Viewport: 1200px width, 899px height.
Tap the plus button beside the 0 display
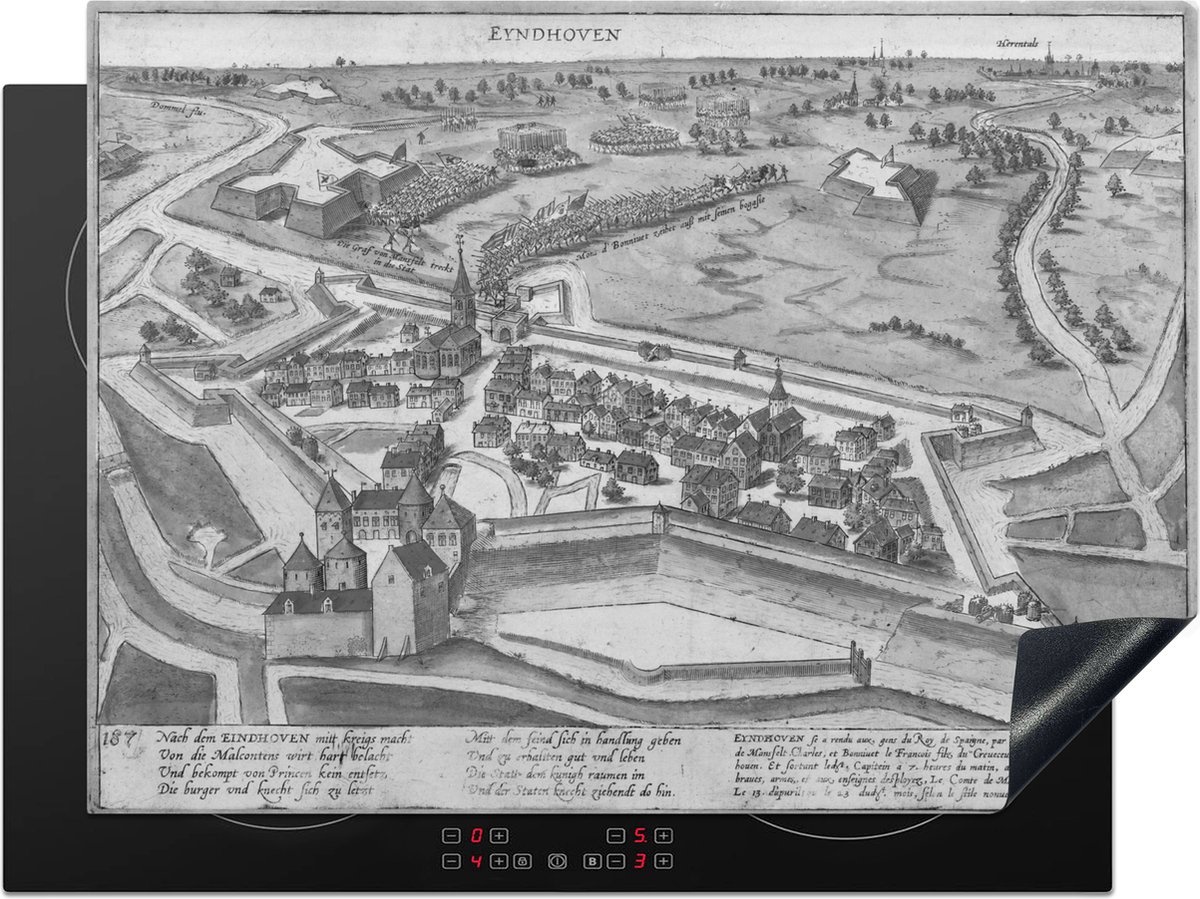tap(499, 836)
